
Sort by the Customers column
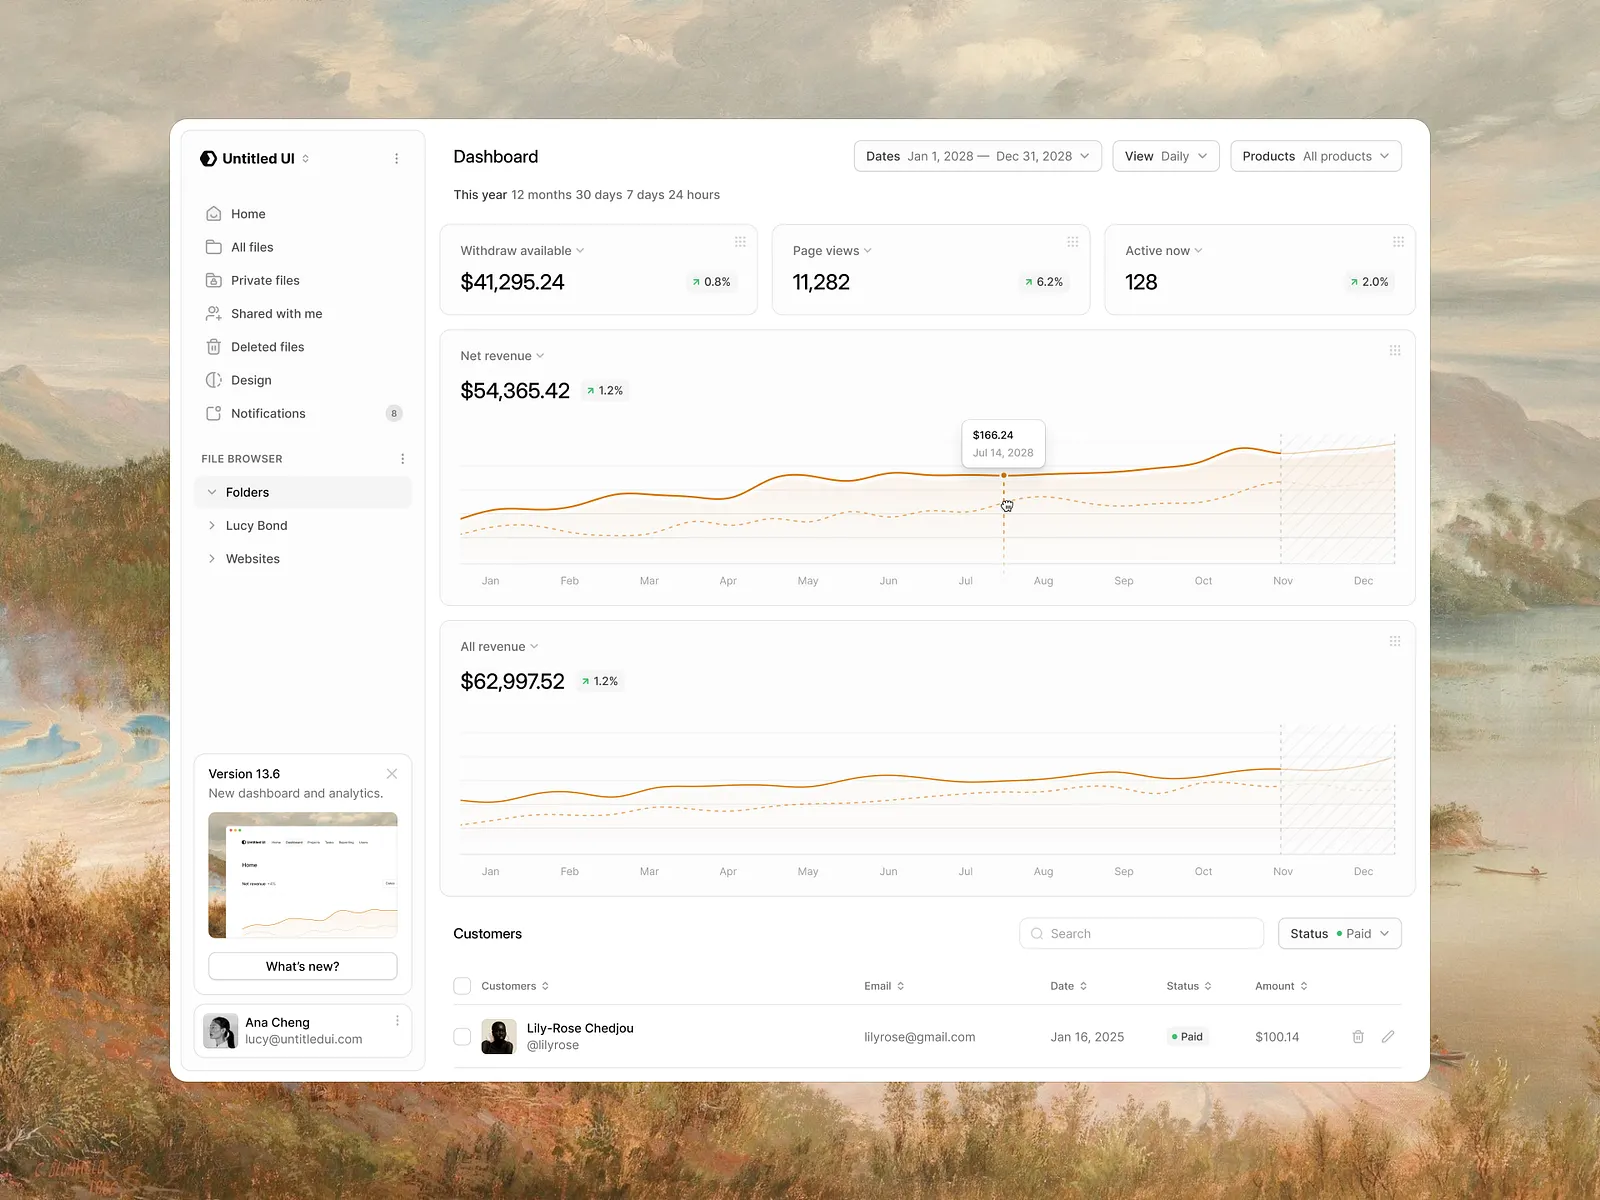(515, 986)
